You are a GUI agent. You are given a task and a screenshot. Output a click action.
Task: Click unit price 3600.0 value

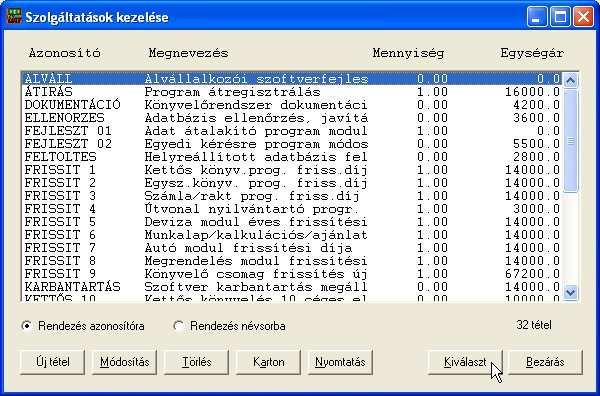tap(536, 118)
